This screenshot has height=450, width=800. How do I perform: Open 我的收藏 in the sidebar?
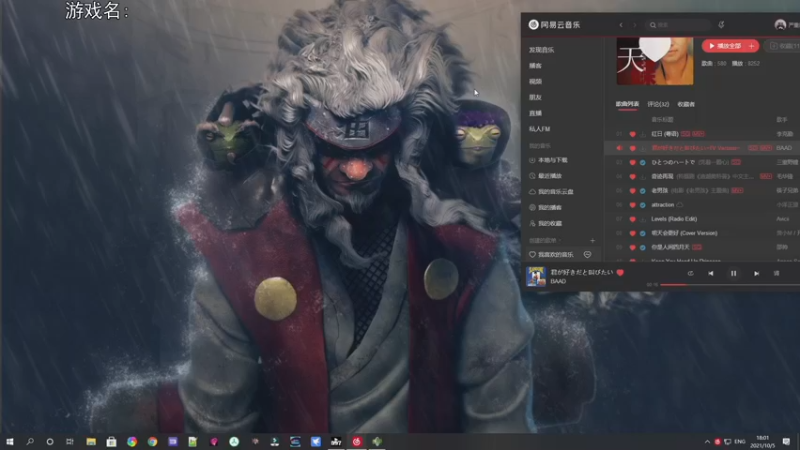click(x=545, y=223)
